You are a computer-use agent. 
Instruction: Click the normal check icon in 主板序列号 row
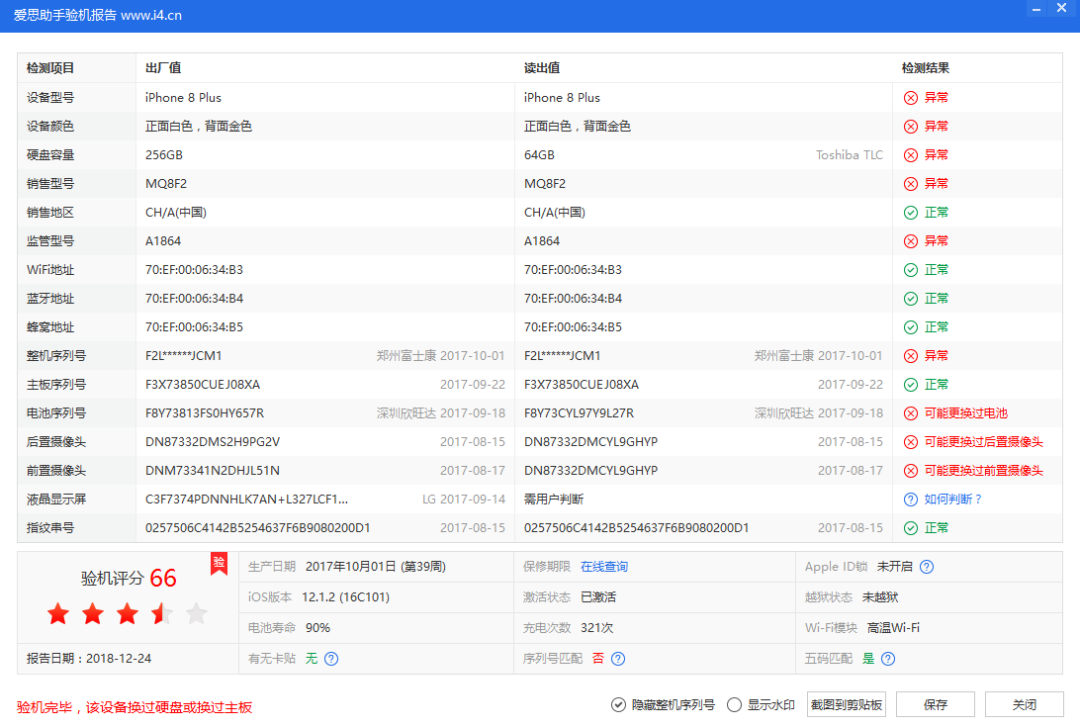click(911, 385)
